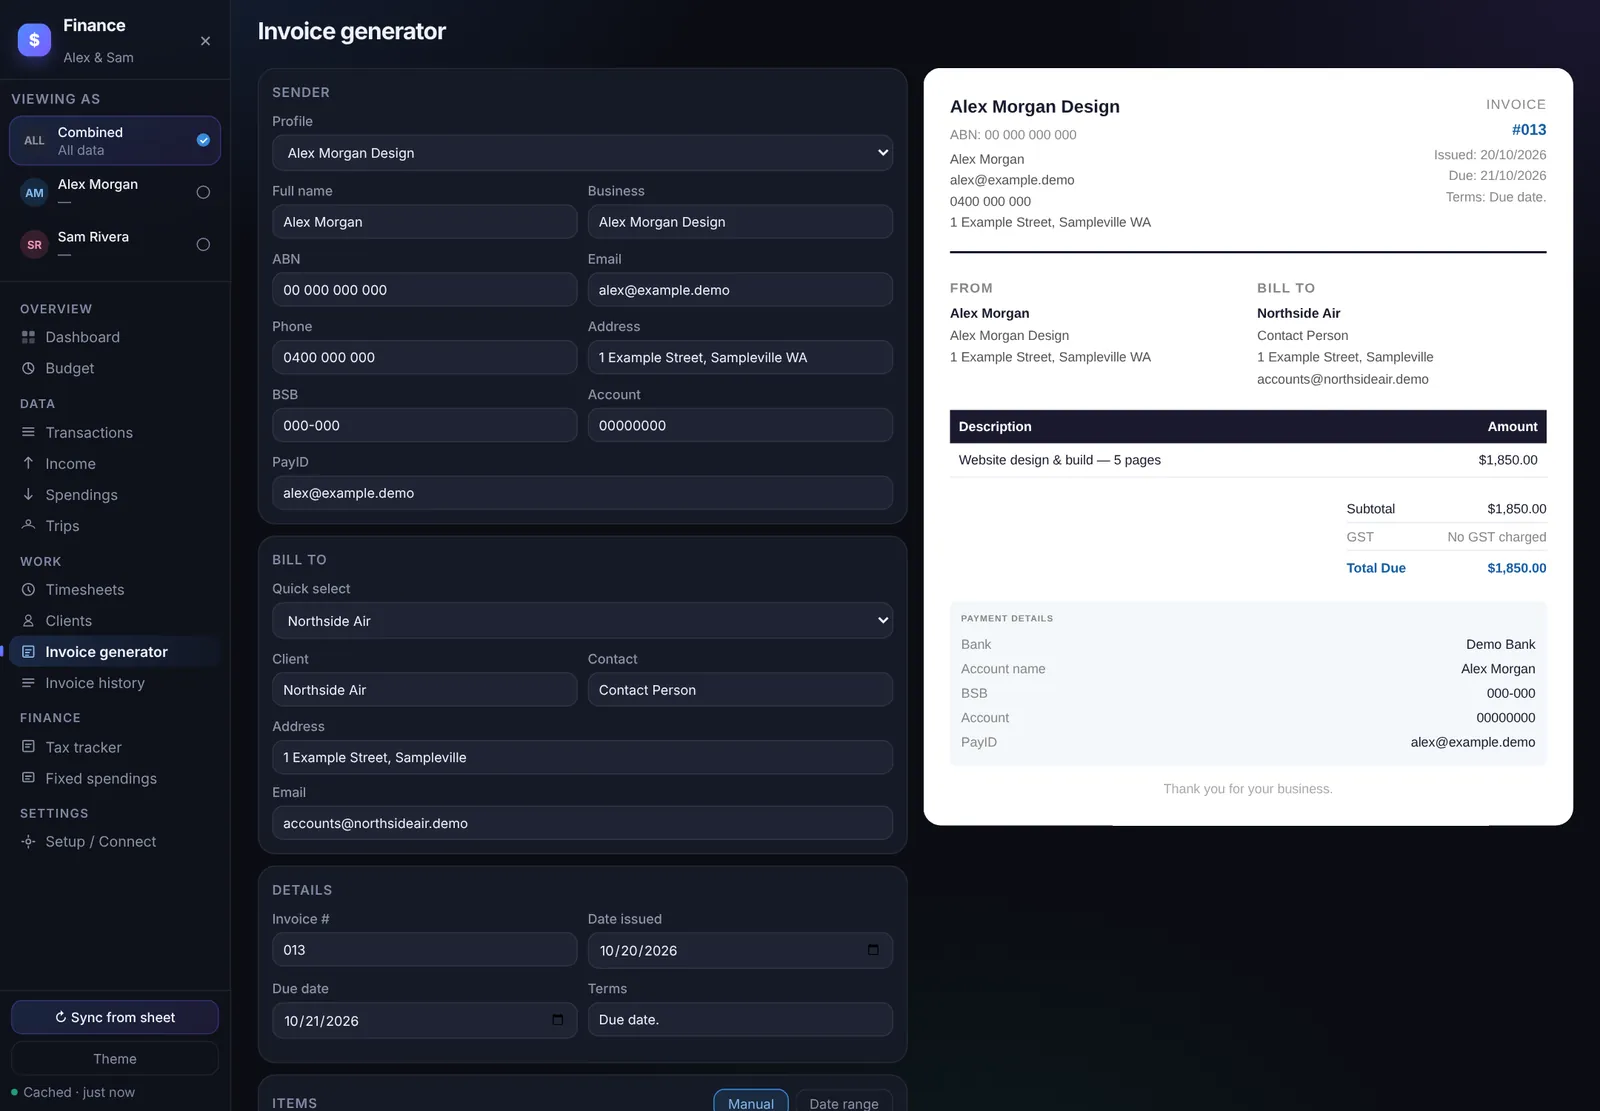Switch items mode to Date range
The image size is (1600, 1111).
844,1102
